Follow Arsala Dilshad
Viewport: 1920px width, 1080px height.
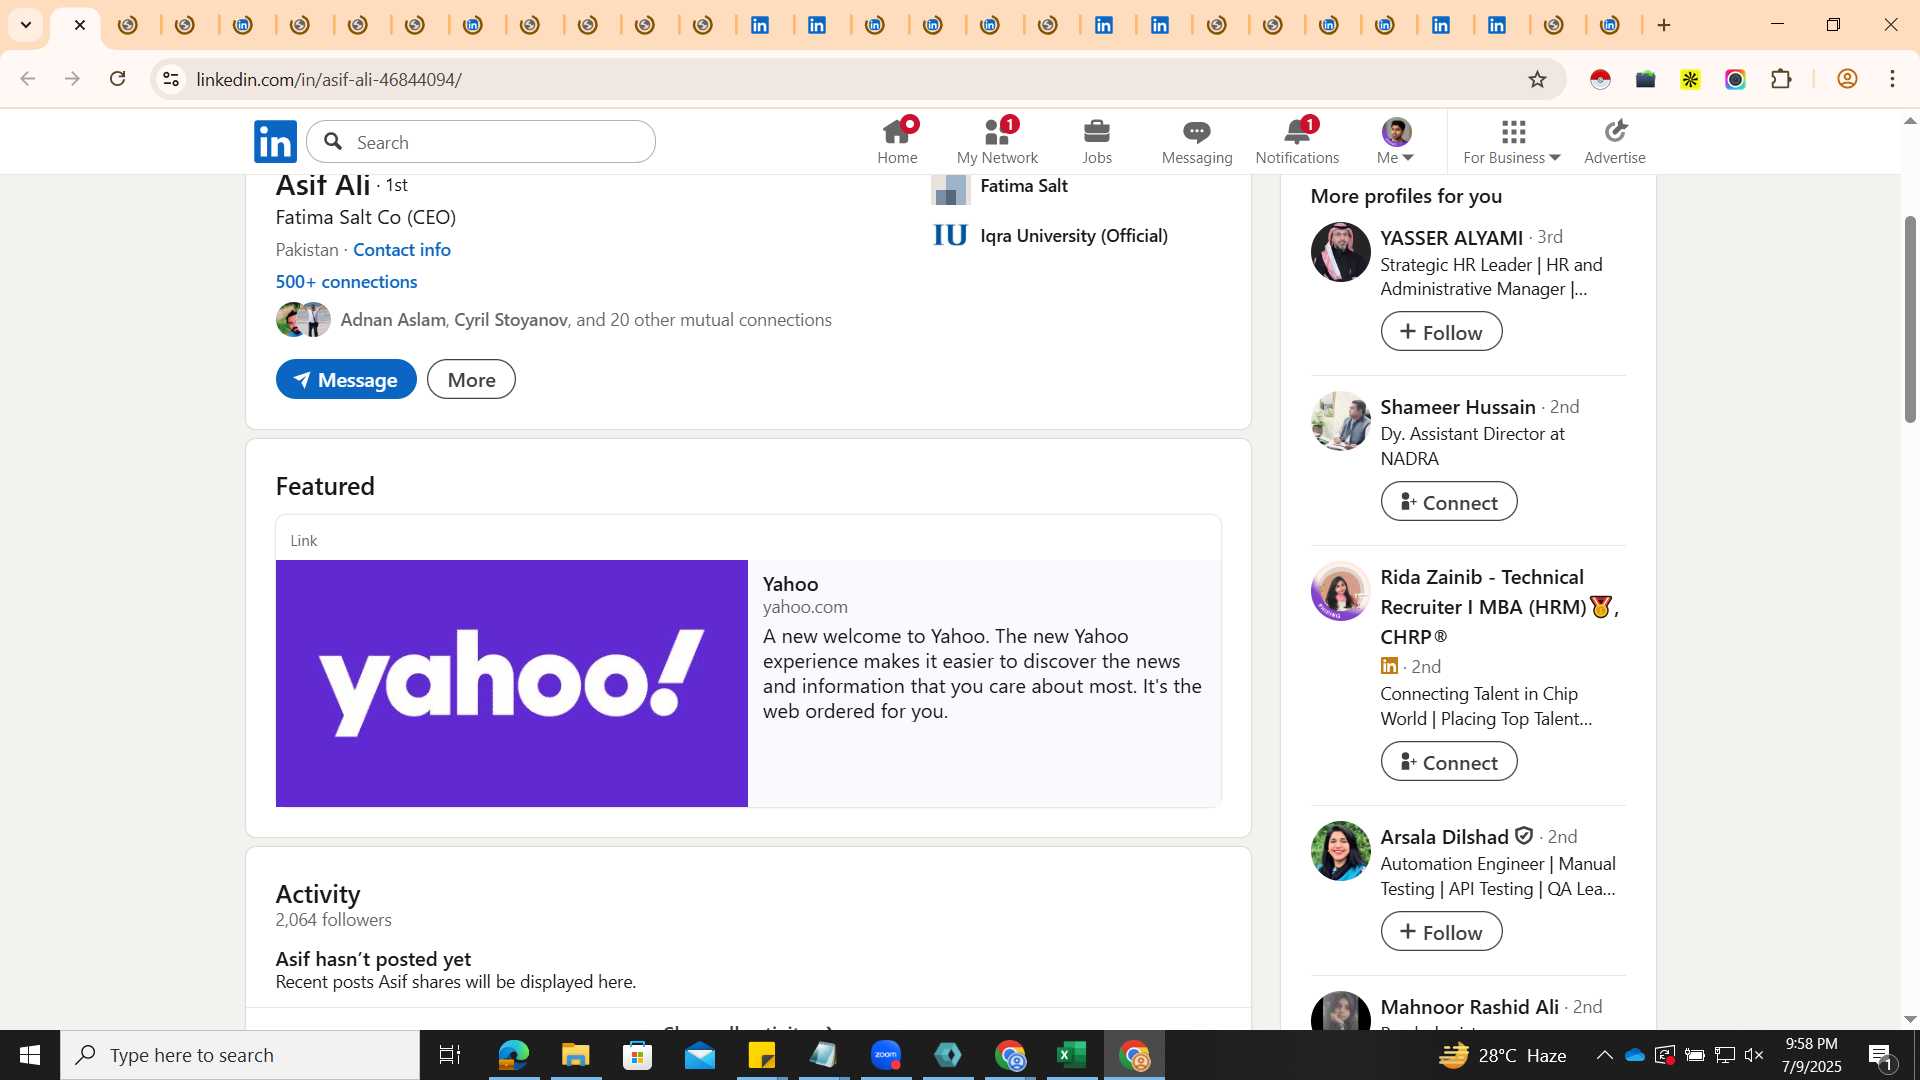1441,932
